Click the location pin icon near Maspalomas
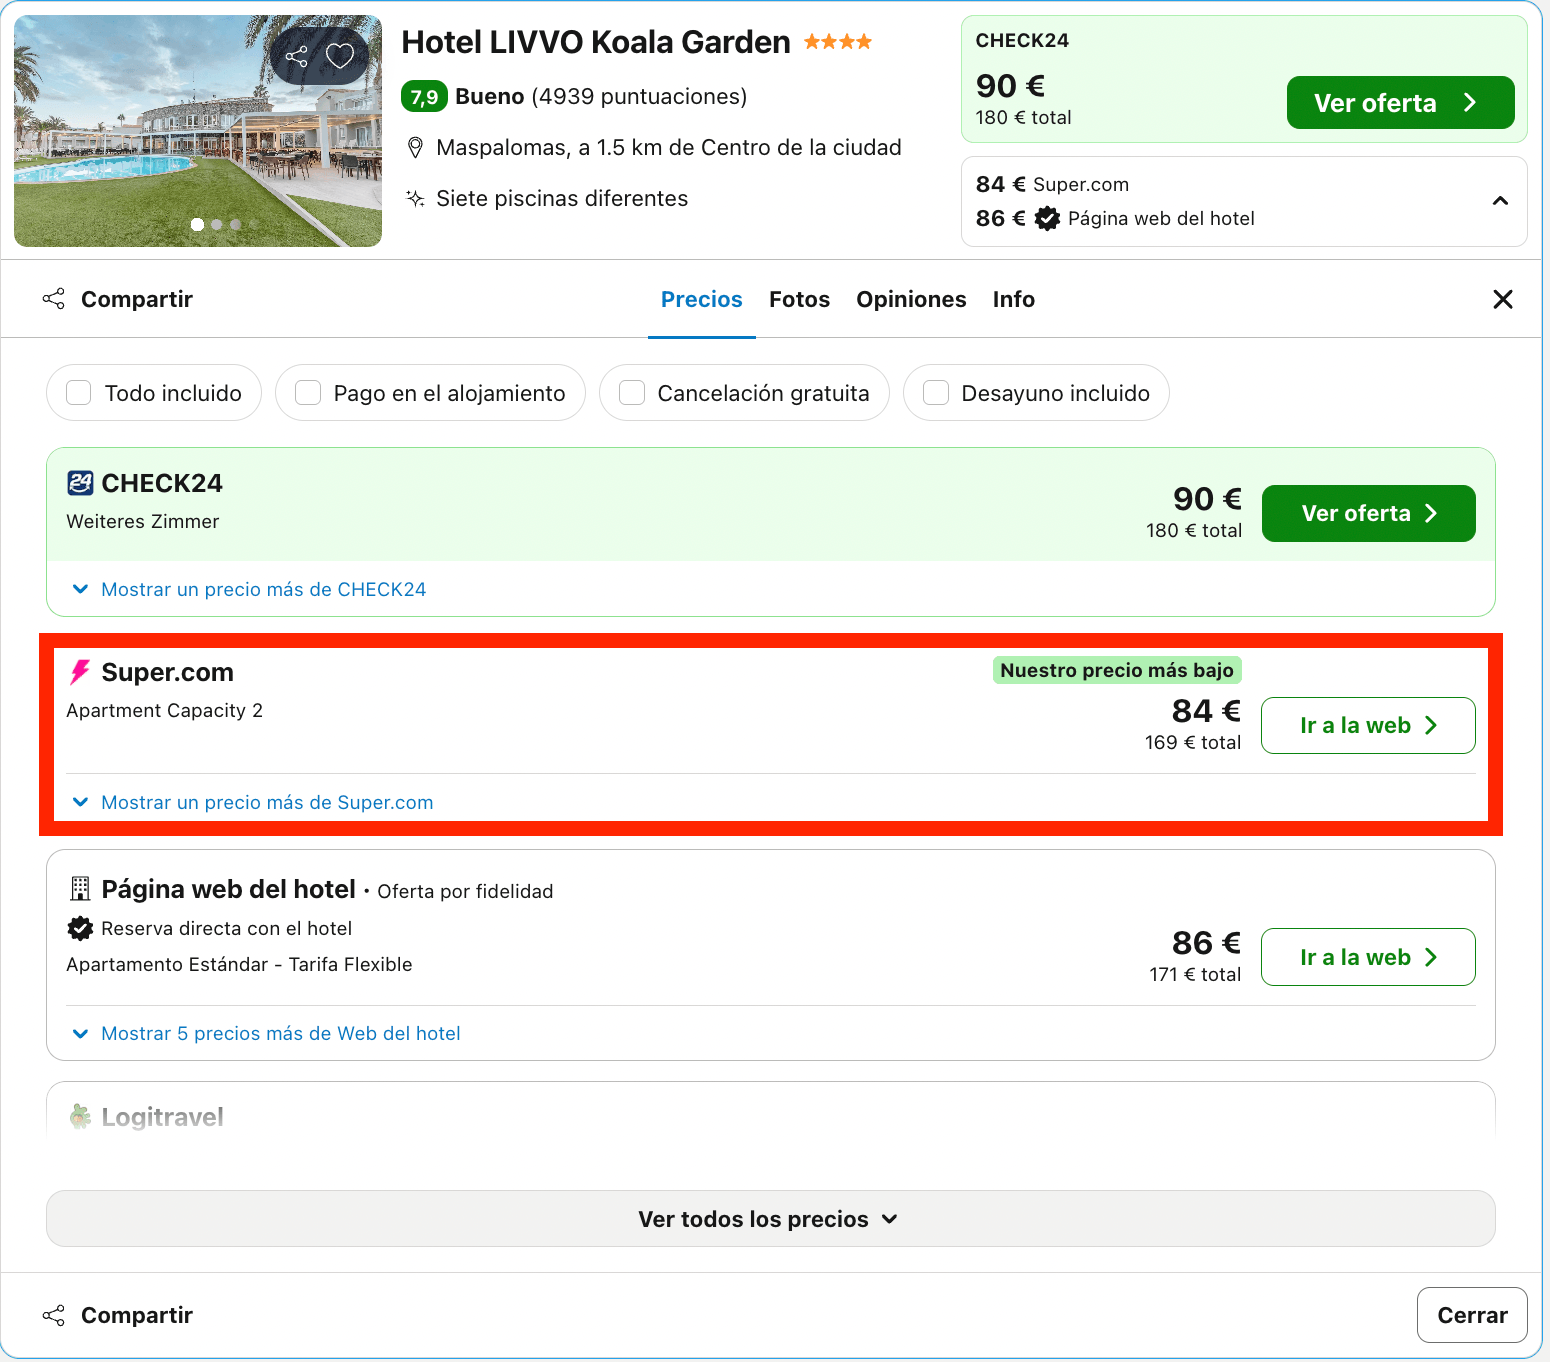 [416, 148]
